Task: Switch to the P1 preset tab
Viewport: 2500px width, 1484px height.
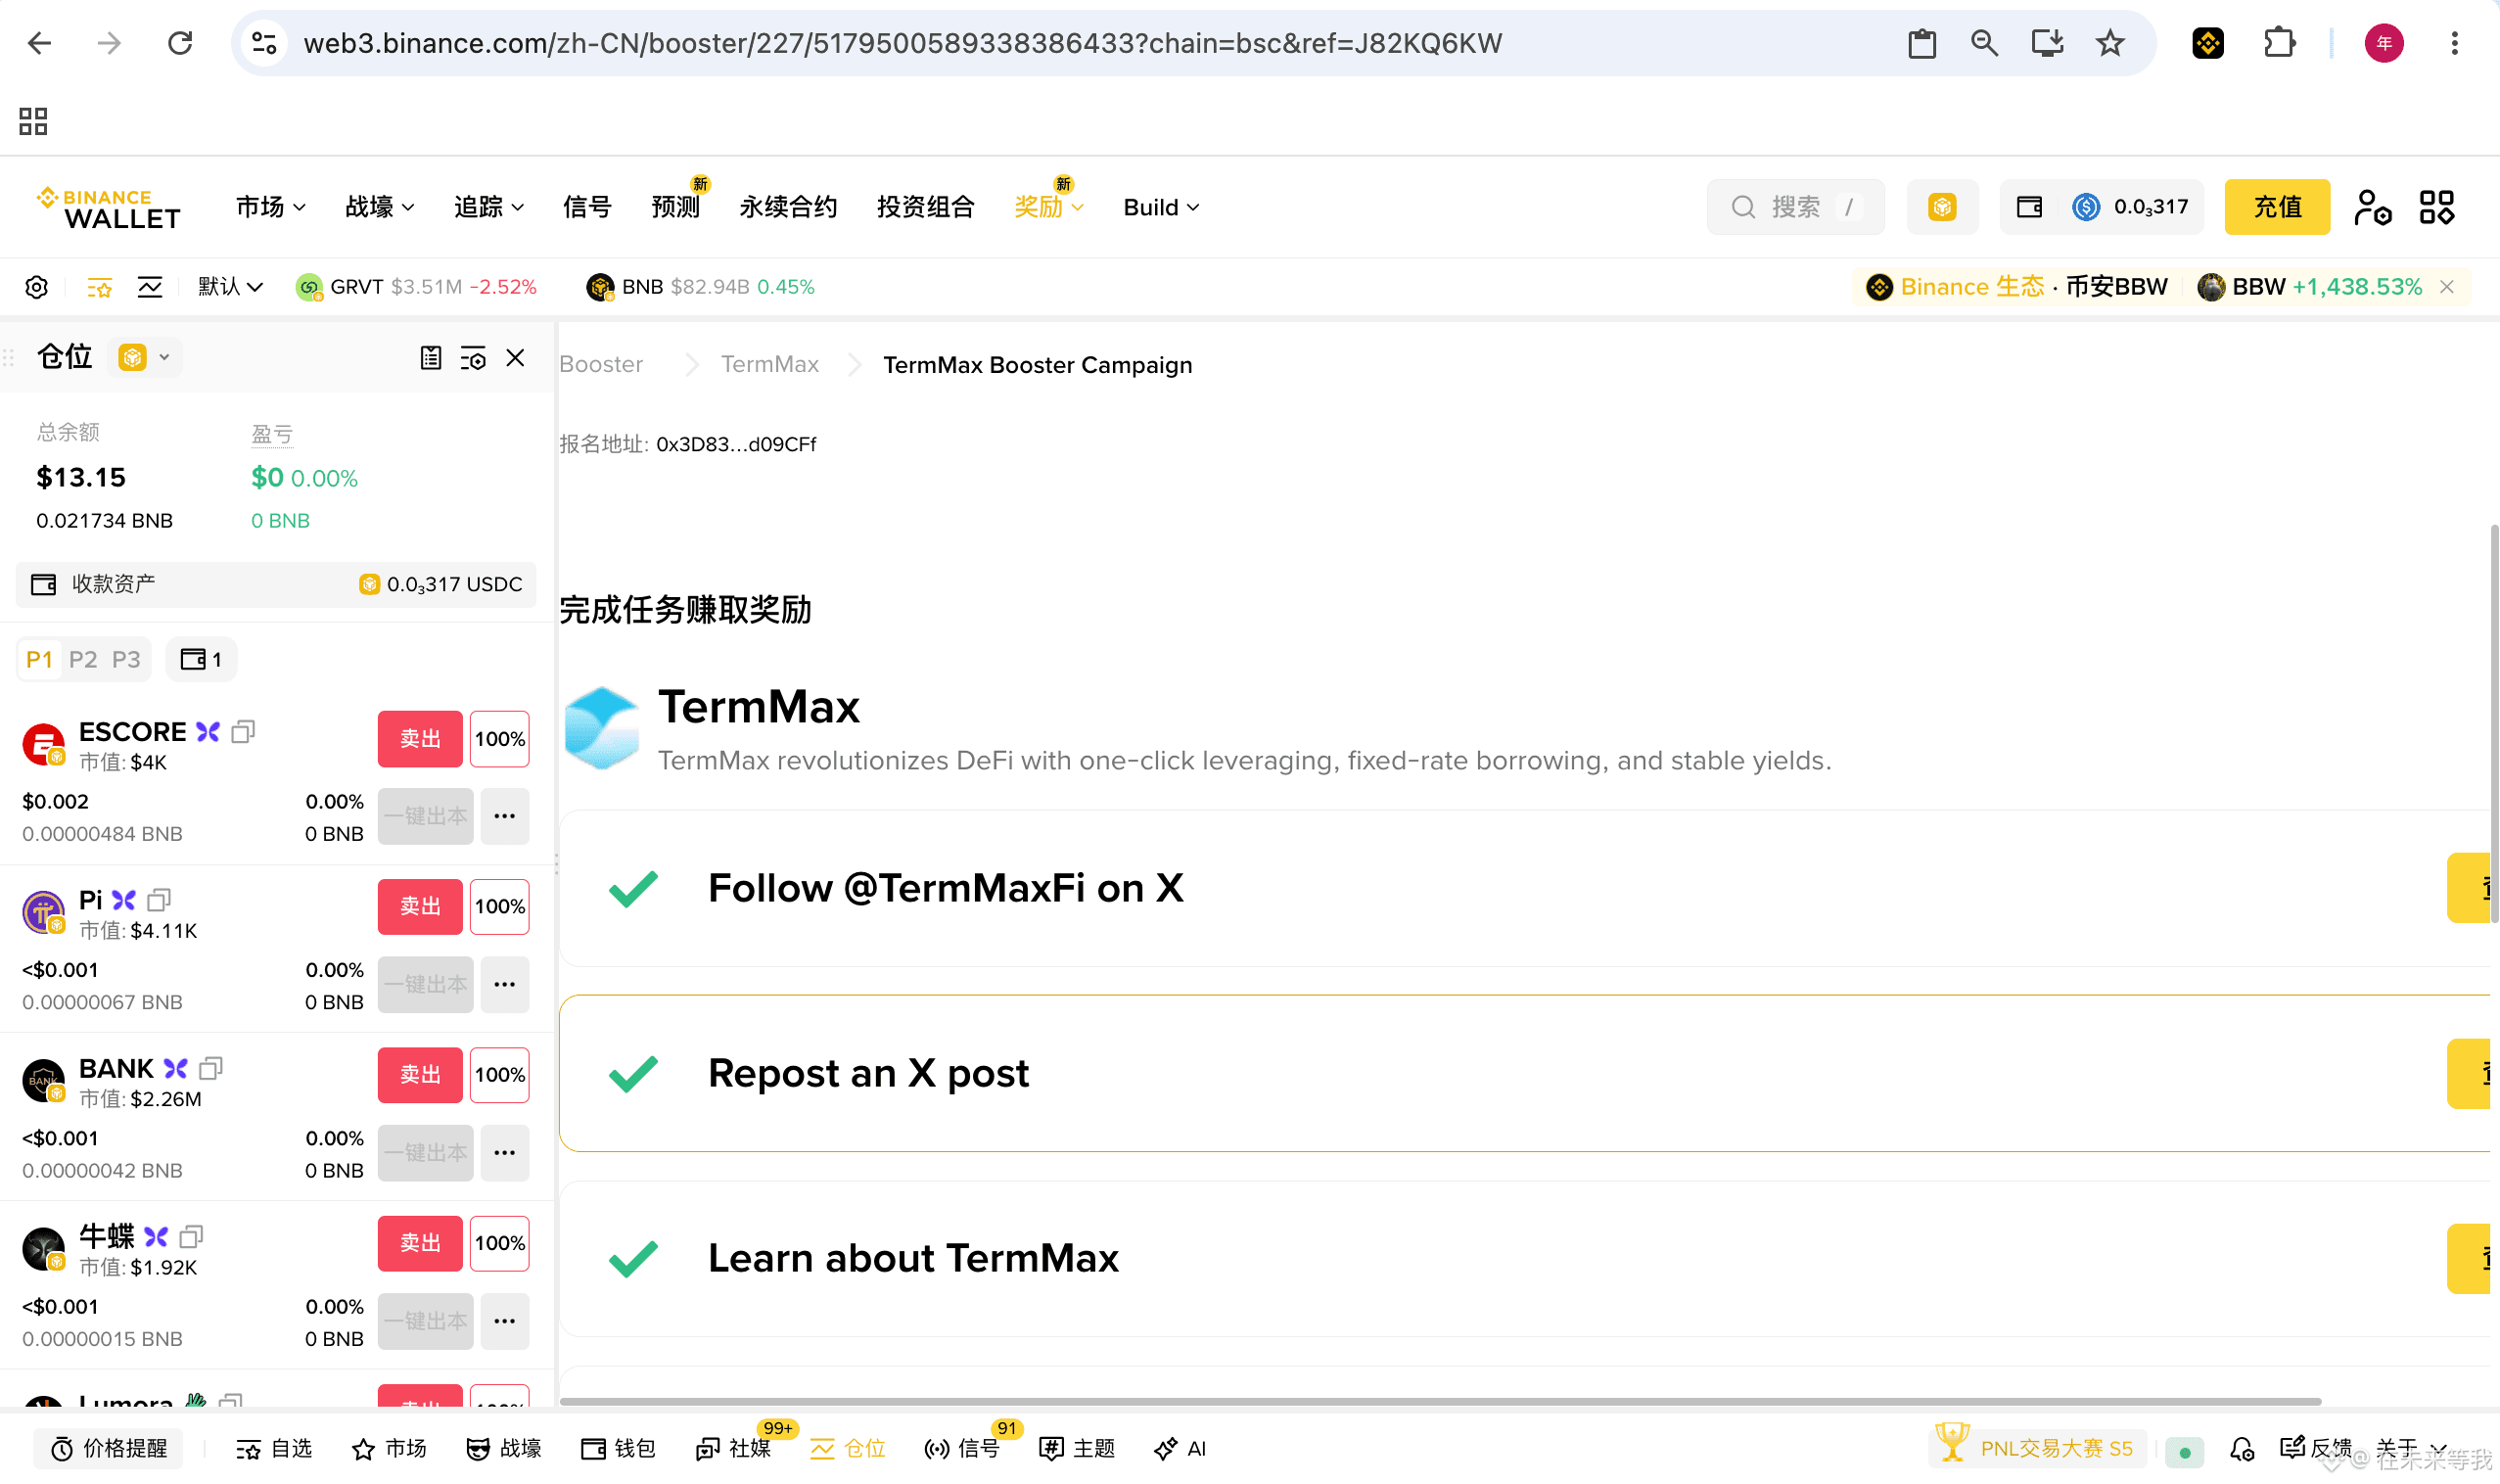Action: (x=39, y=660)
